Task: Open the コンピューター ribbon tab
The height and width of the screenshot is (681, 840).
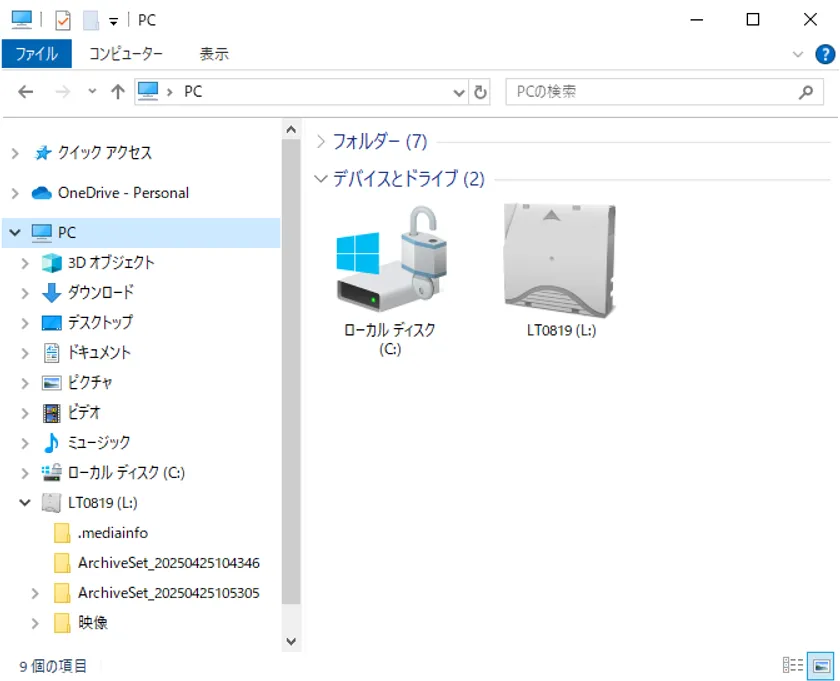Action: (126, 54)
